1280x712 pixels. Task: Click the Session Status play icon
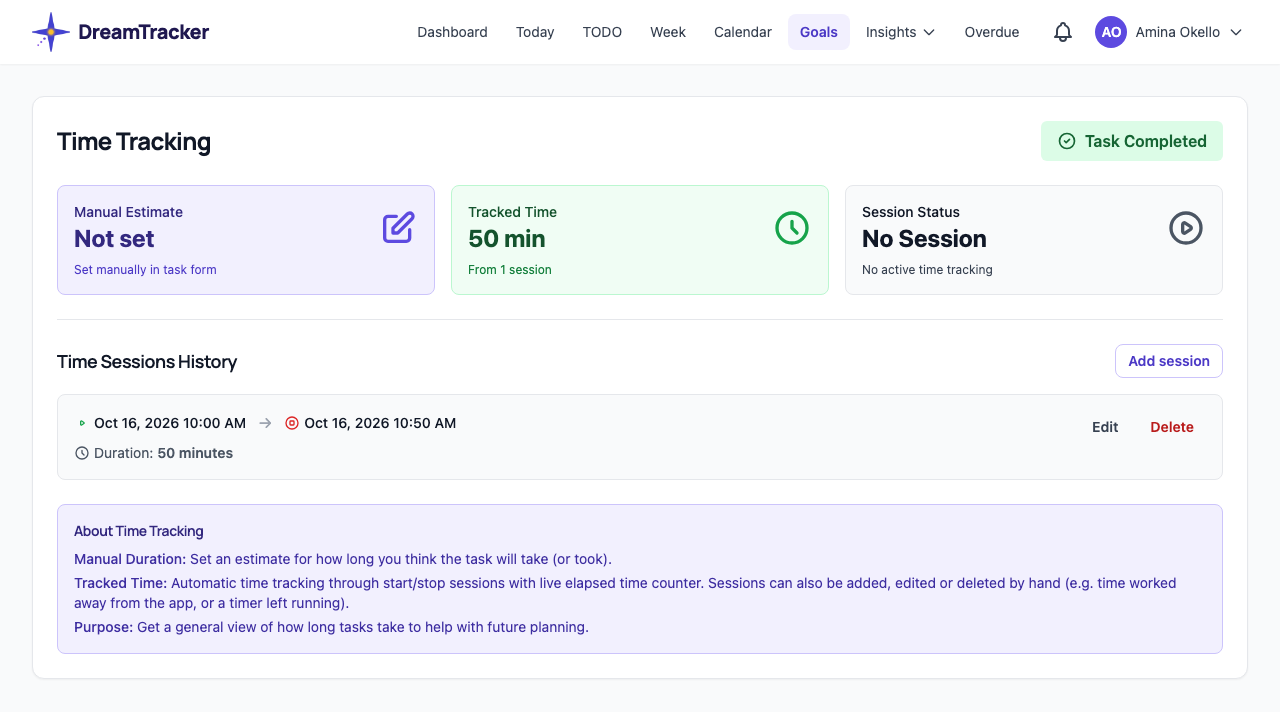click(1186, 228)
